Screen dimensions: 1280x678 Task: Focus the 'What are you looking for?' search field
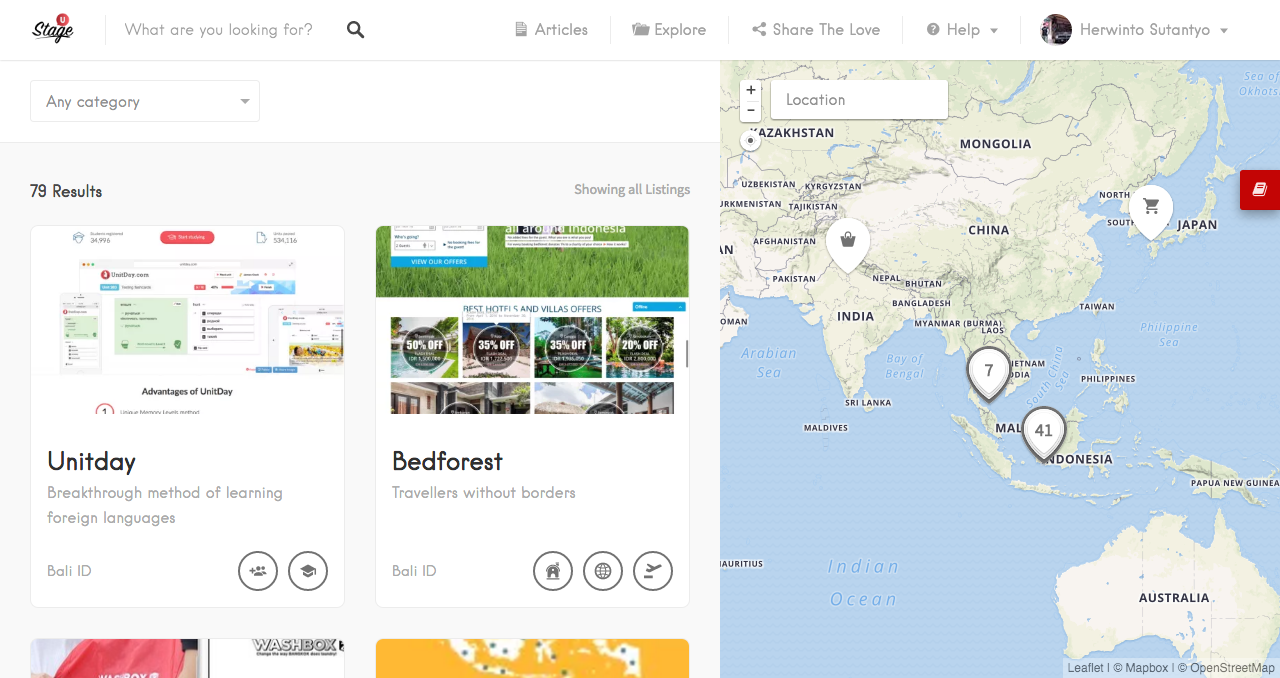tap(219, 30)
